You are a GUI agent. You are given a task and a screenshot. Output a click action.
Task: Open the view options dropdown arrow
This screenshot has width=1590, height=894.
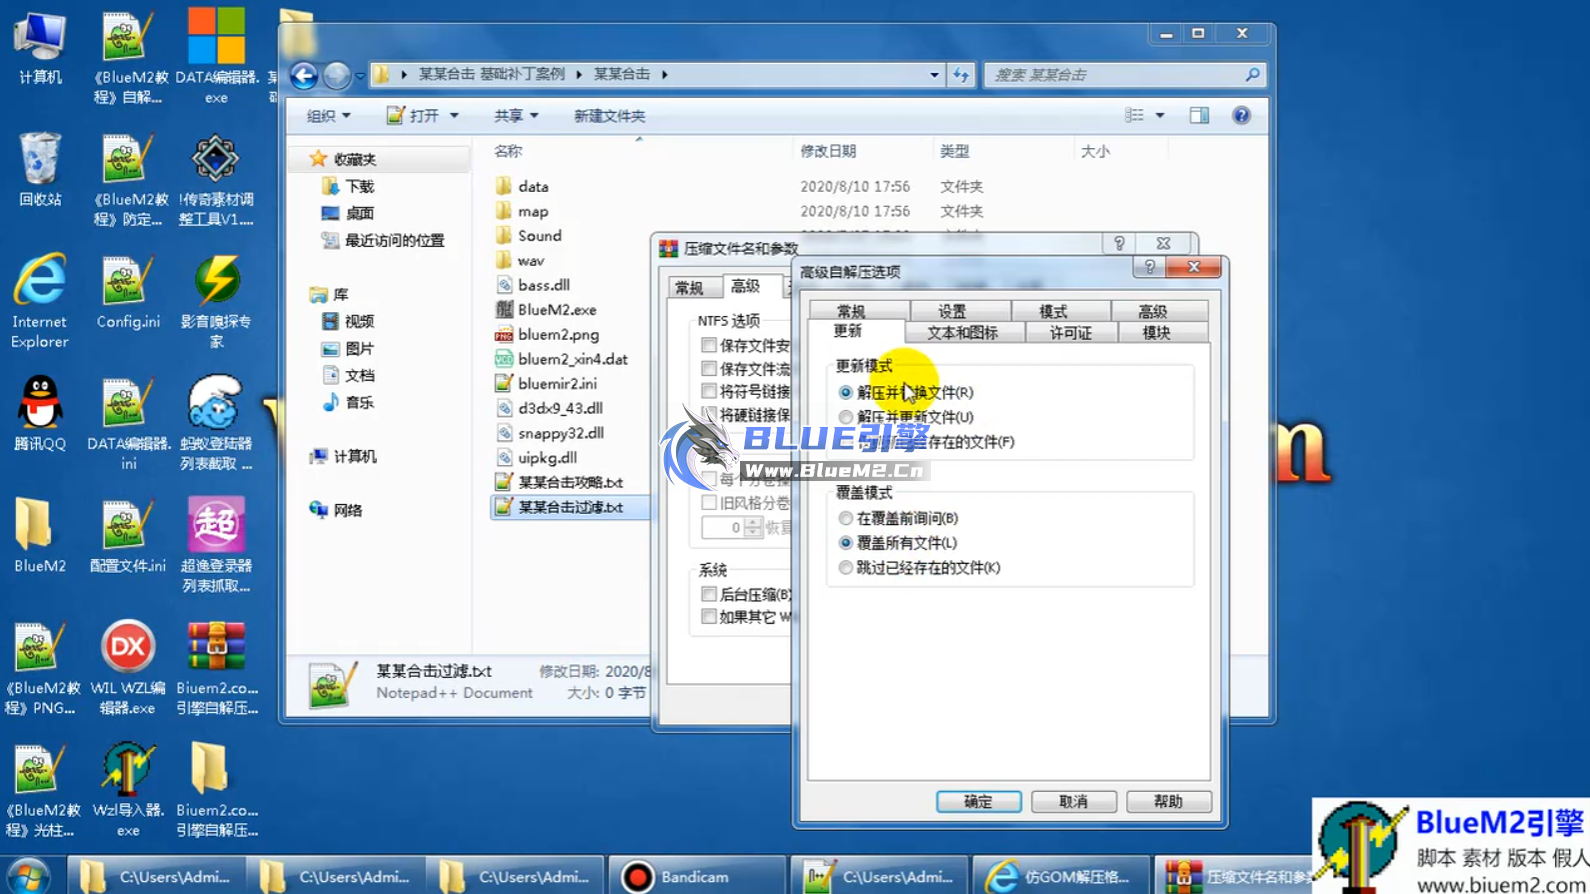[1160, 116]
